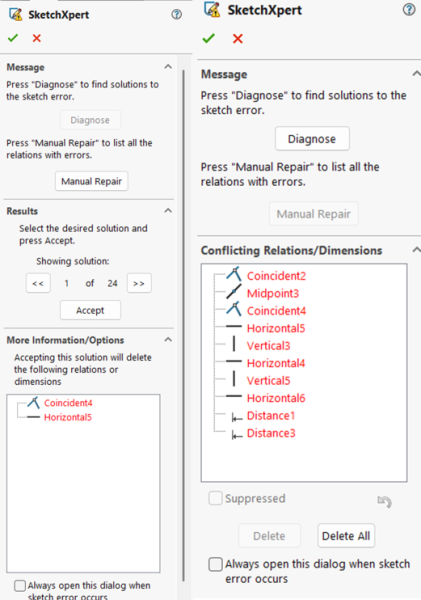Collapse the Conflicting Relations/Dimensions section
This screenshot has width=421, height=600.
pyautogui.click(x=416, y=250)
